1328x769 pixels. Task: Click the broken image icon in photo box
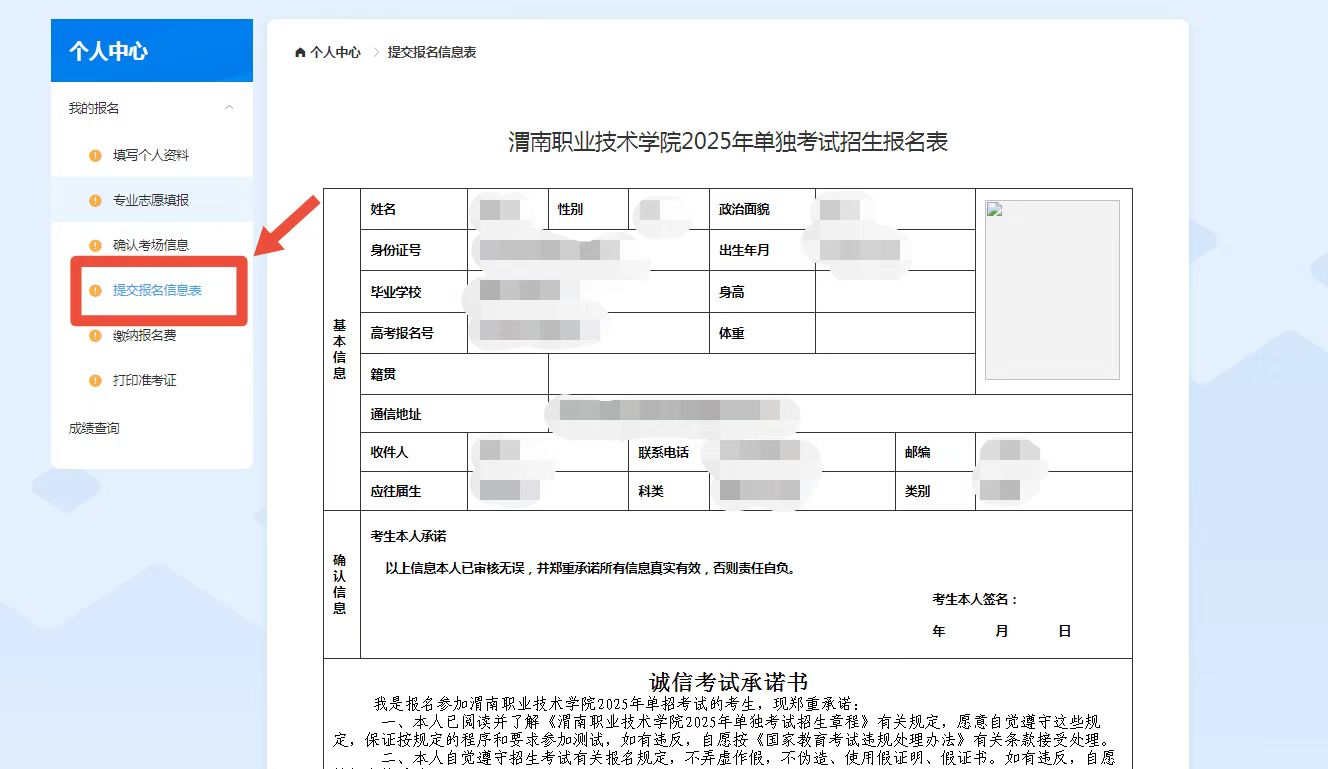pyautogui.click(x=994, y=209)
